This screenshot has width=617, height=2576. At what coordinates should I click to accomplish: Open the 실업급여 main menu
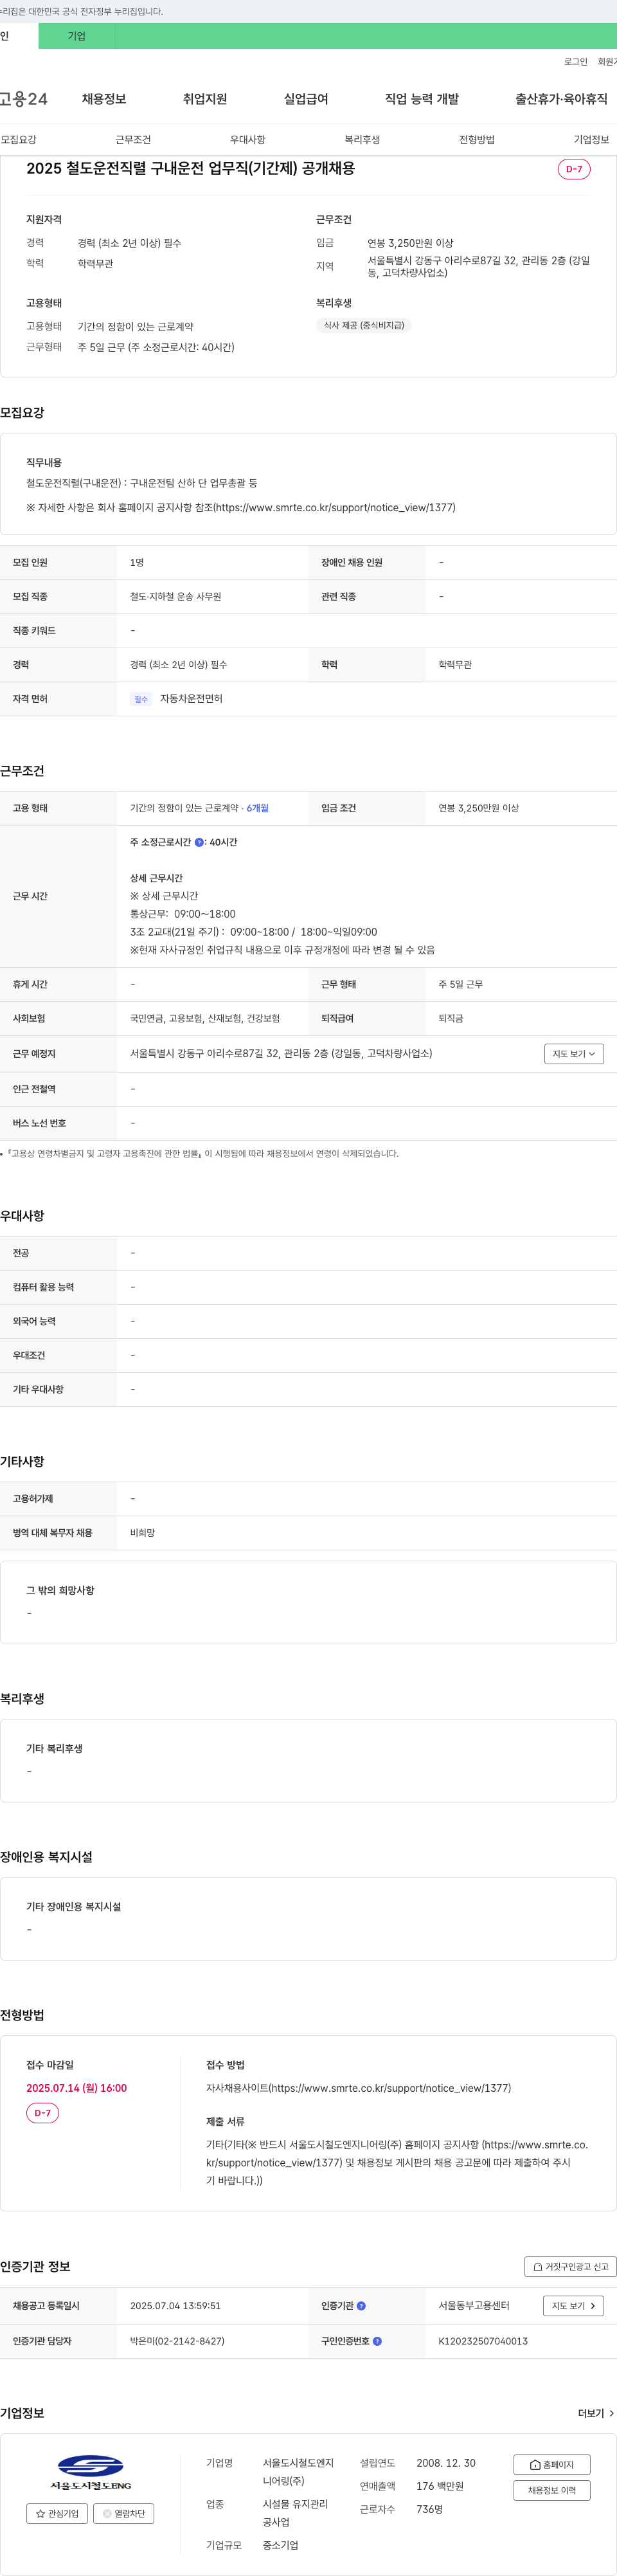[306, 99]
